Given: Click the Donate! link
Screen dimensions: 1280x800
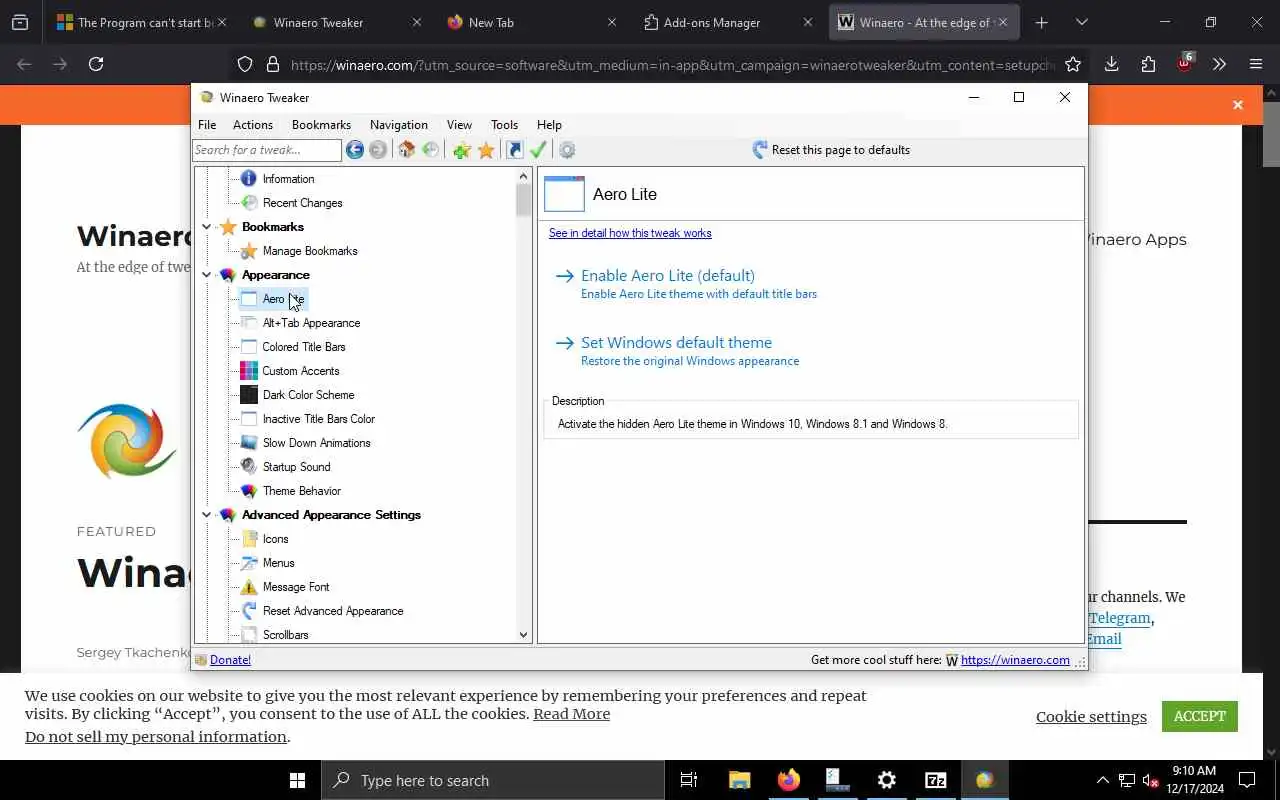Looking at the screenshot, I should [x=230, y=660].
